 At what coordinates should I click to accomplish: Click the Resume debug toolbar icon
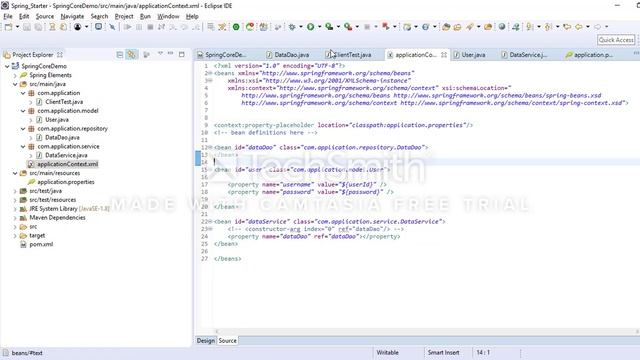127,27
